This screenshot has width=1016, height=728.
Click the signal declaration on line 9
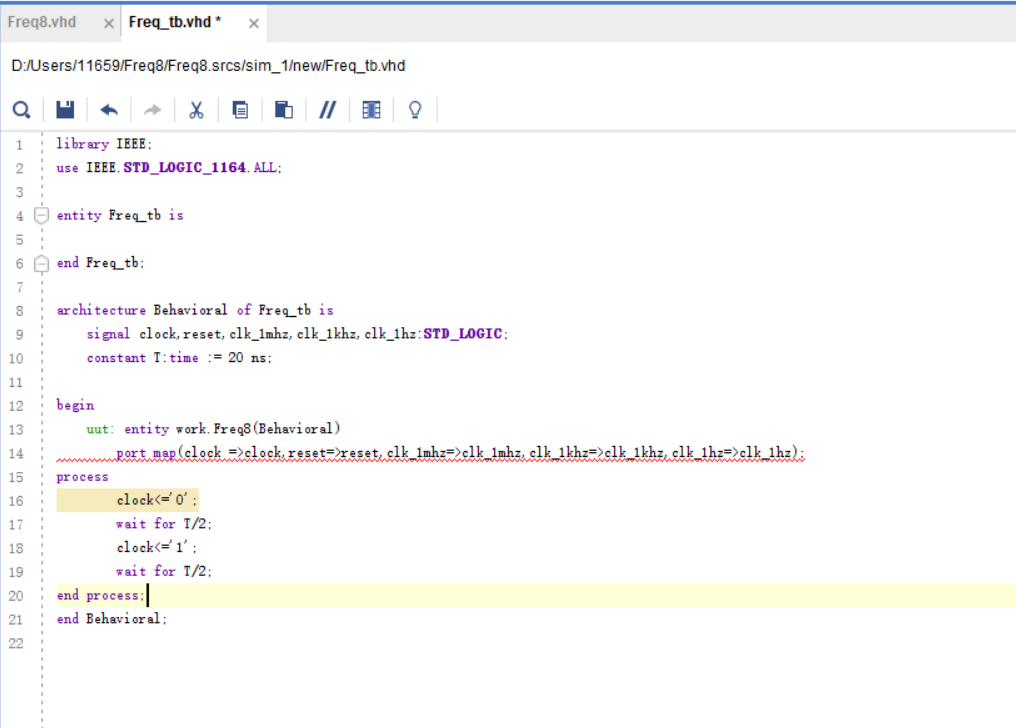(x=297, y=334)
